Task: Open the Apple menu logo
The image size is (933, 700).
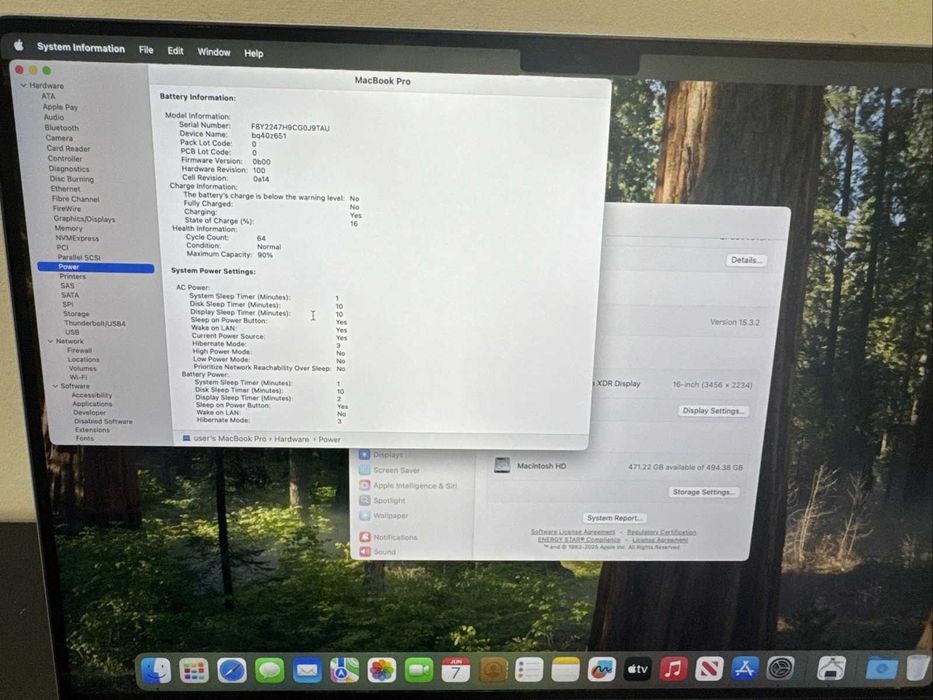Action: coord(18,45)
